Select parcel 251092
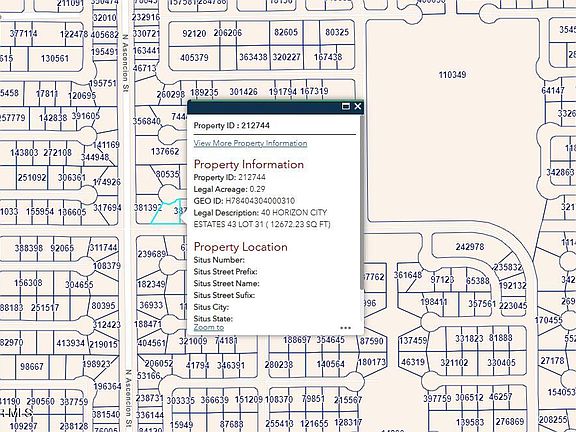Viewport: 576px width, 432px height. (32, 178)
